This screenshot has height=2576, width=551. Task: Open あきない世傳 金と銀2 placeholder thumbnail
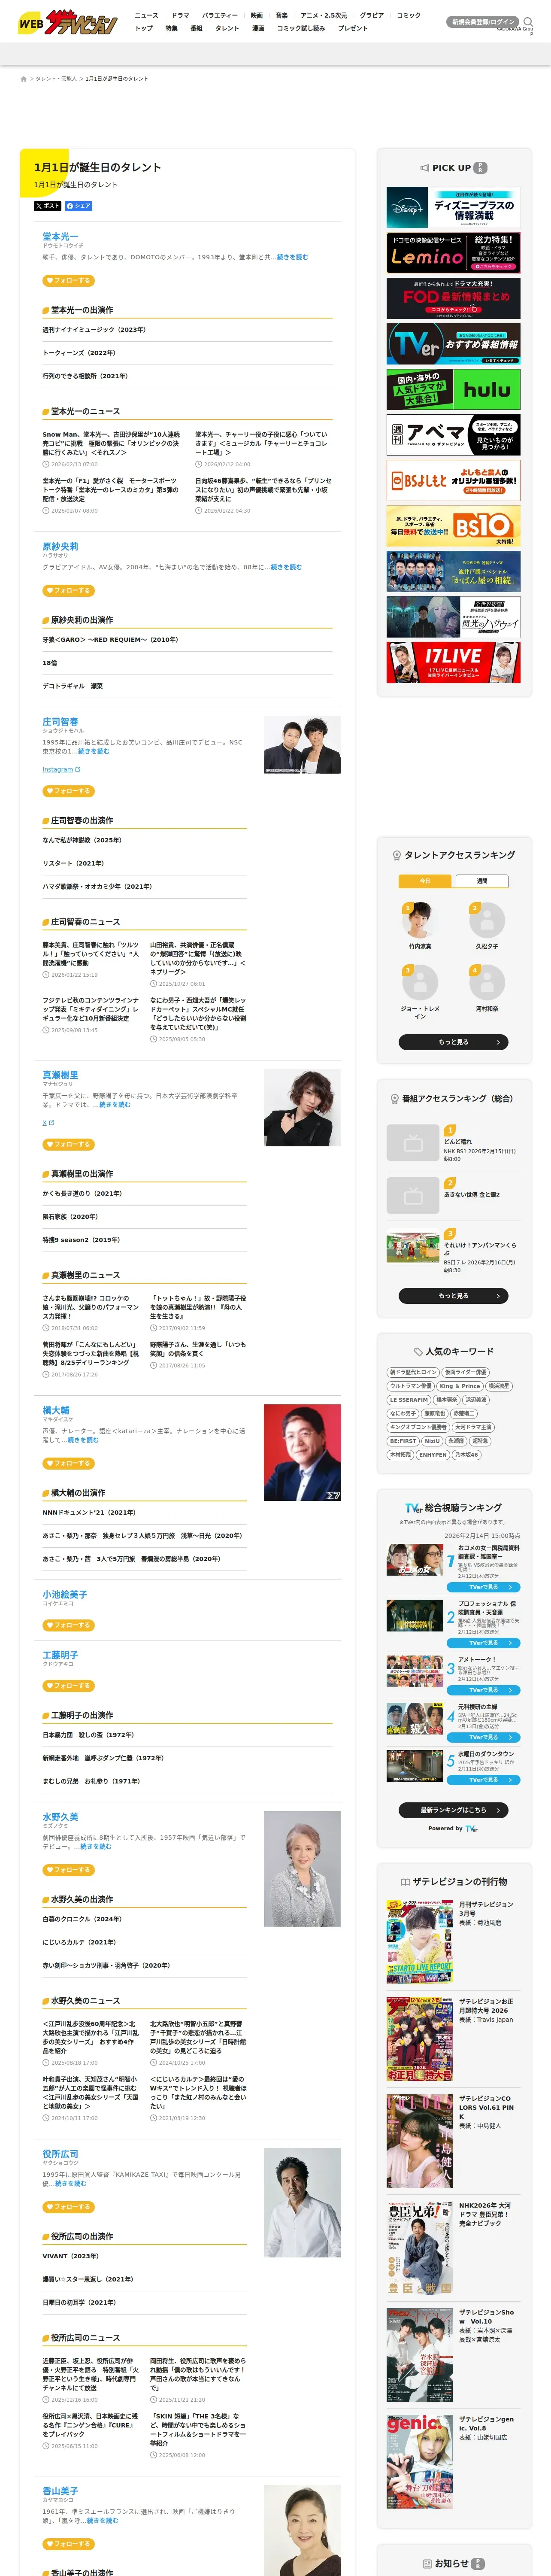pyautogui.click(x=413, y=1195)
